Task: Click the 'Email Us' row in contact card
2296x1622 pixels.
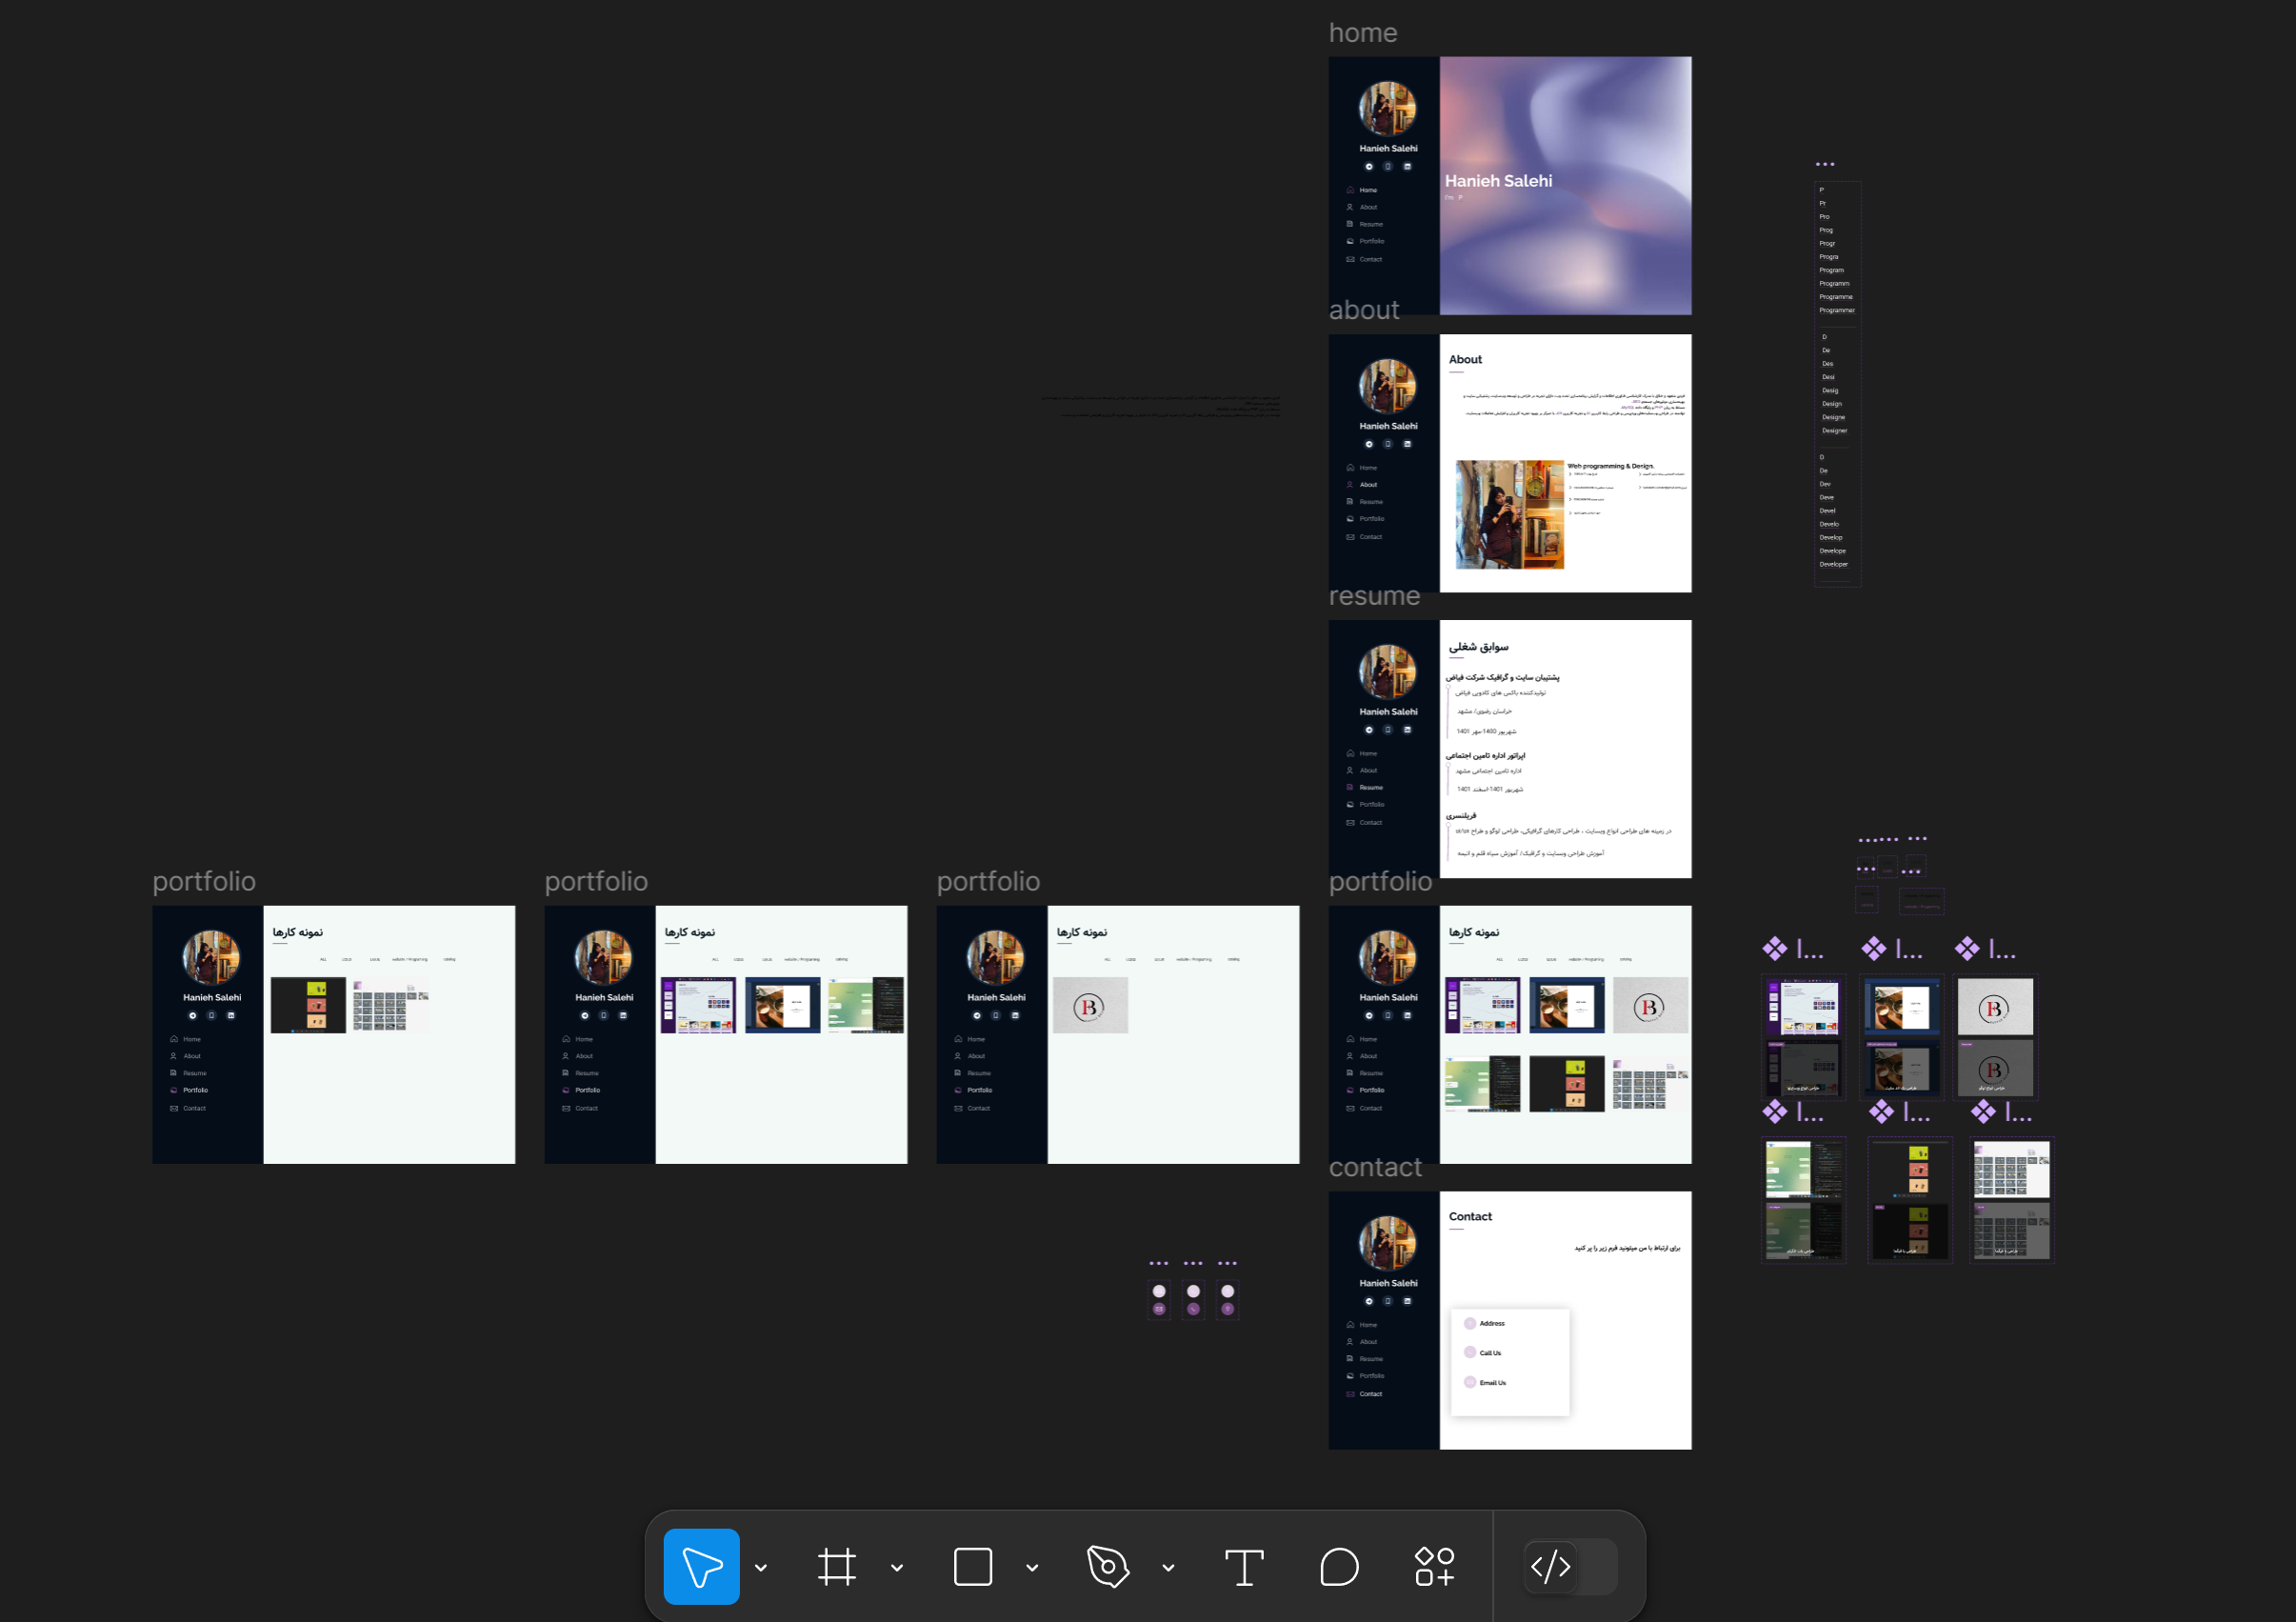Action: tap(1492, 1382)
